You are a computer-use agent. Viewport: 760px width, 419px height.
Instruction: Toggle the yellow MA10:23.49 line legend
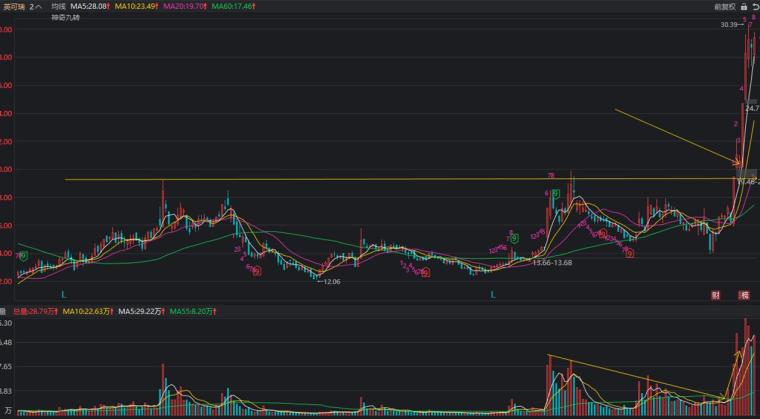[x=137, y=7]
